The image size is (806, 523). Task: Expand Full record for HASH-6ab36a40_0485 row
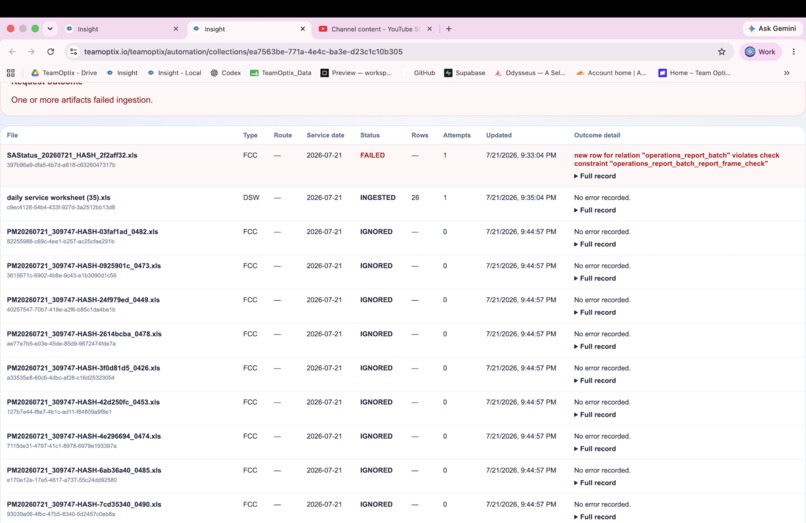[x=595, y=482]
